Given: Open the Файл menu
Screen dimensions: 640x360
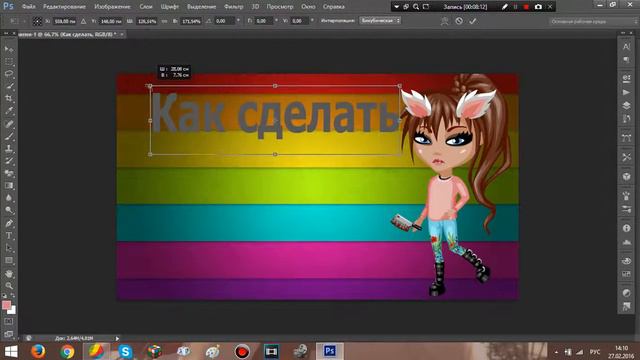Looking at the screenshot, I should point(28,7).
